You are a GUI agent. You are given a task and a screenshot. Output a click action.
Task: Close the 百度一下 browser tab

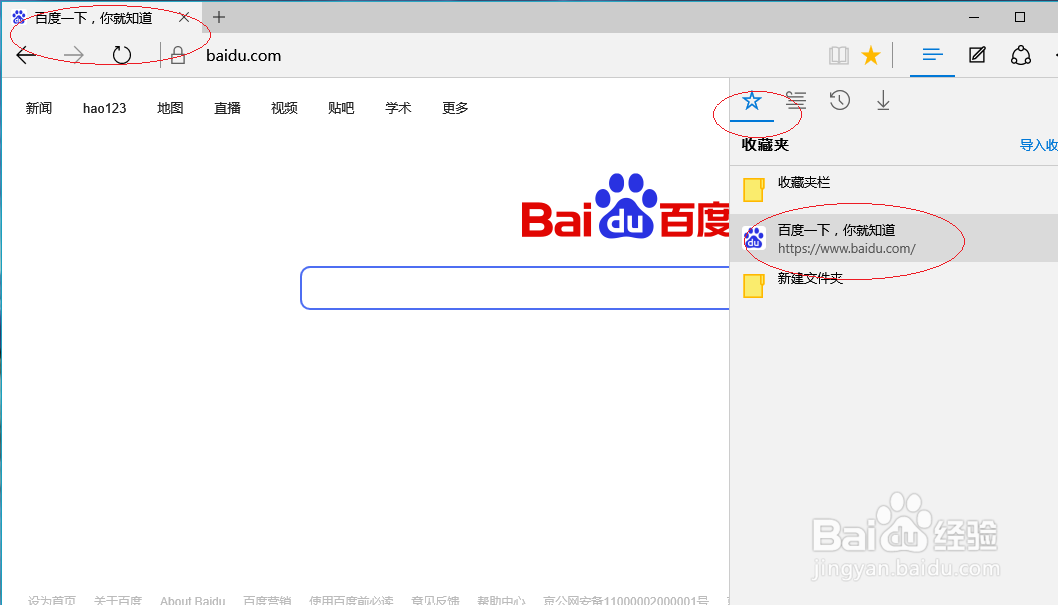point(184,18)
